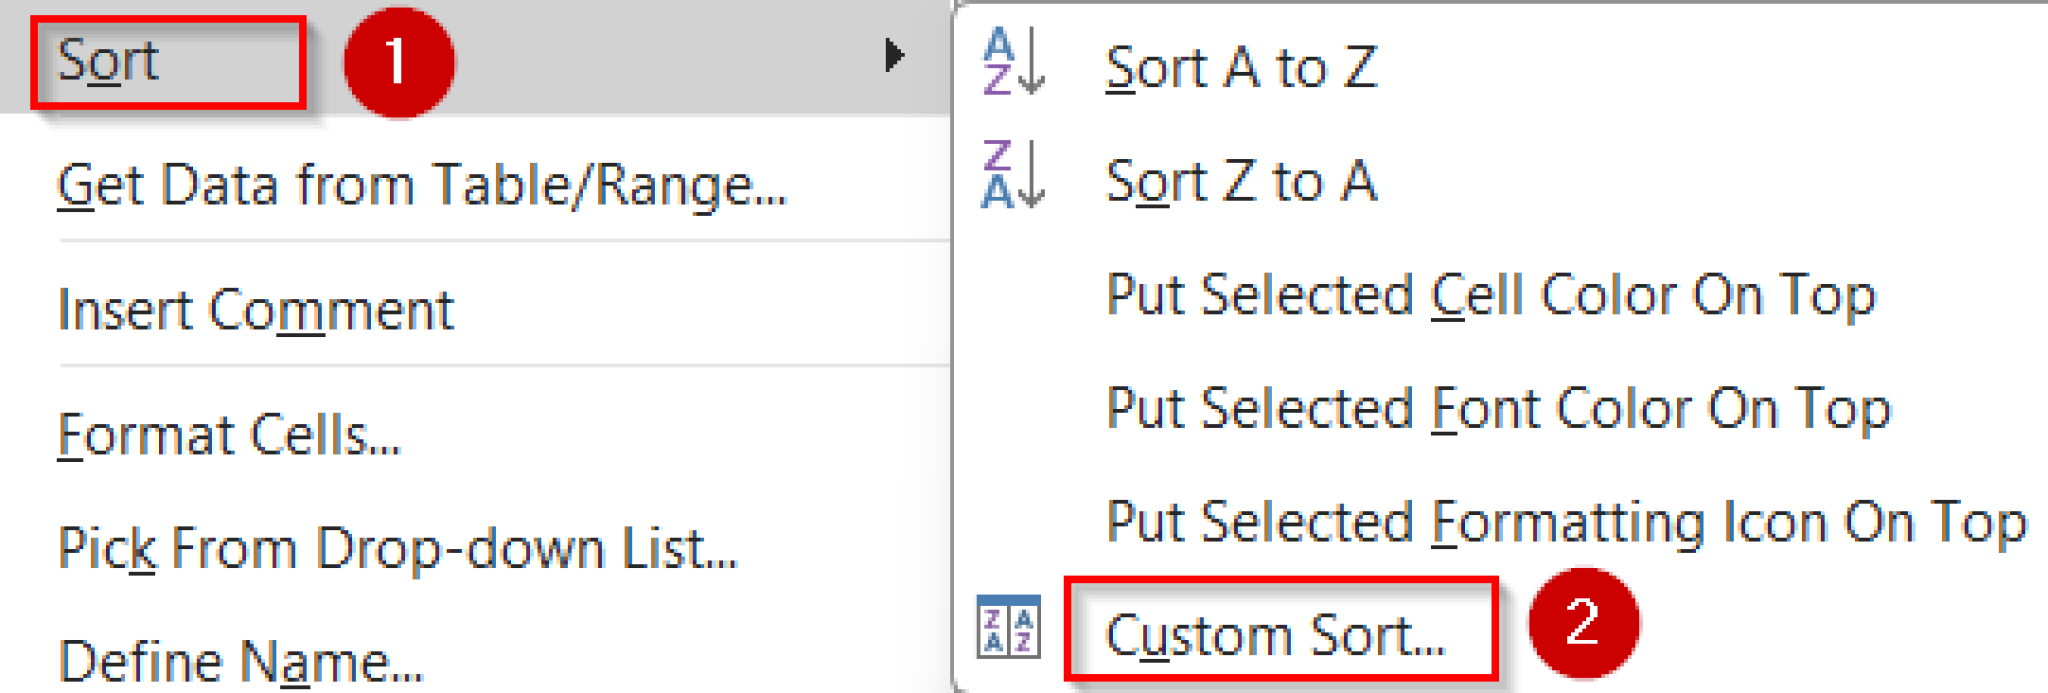This screenshot has width=2048, height=693.
Task: Click the separator line above Insert Comment
Action: coord(500,241)
